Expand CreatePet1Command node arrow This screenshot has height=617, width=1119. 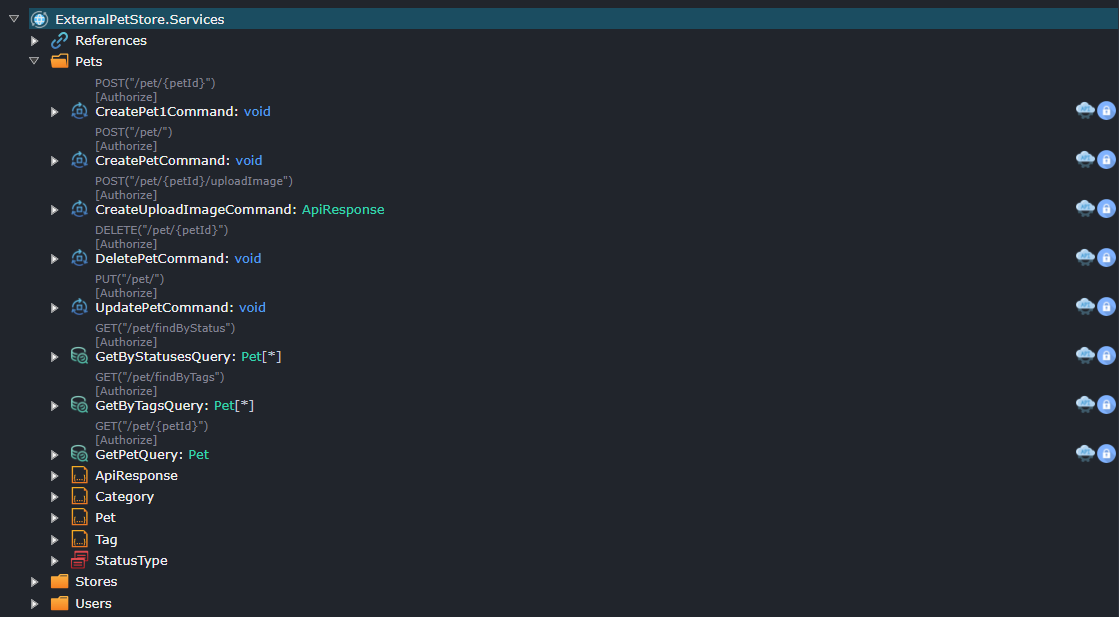tap(54, 112)
